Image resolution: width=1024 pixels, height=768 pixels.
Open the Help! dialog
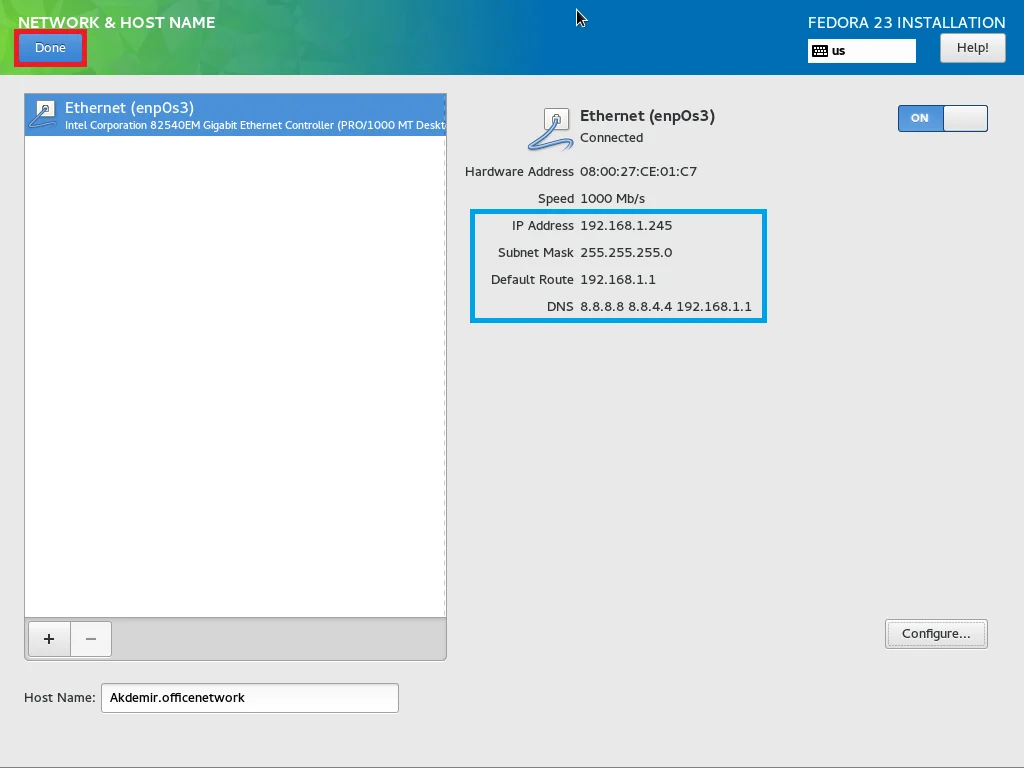(972, 48)
